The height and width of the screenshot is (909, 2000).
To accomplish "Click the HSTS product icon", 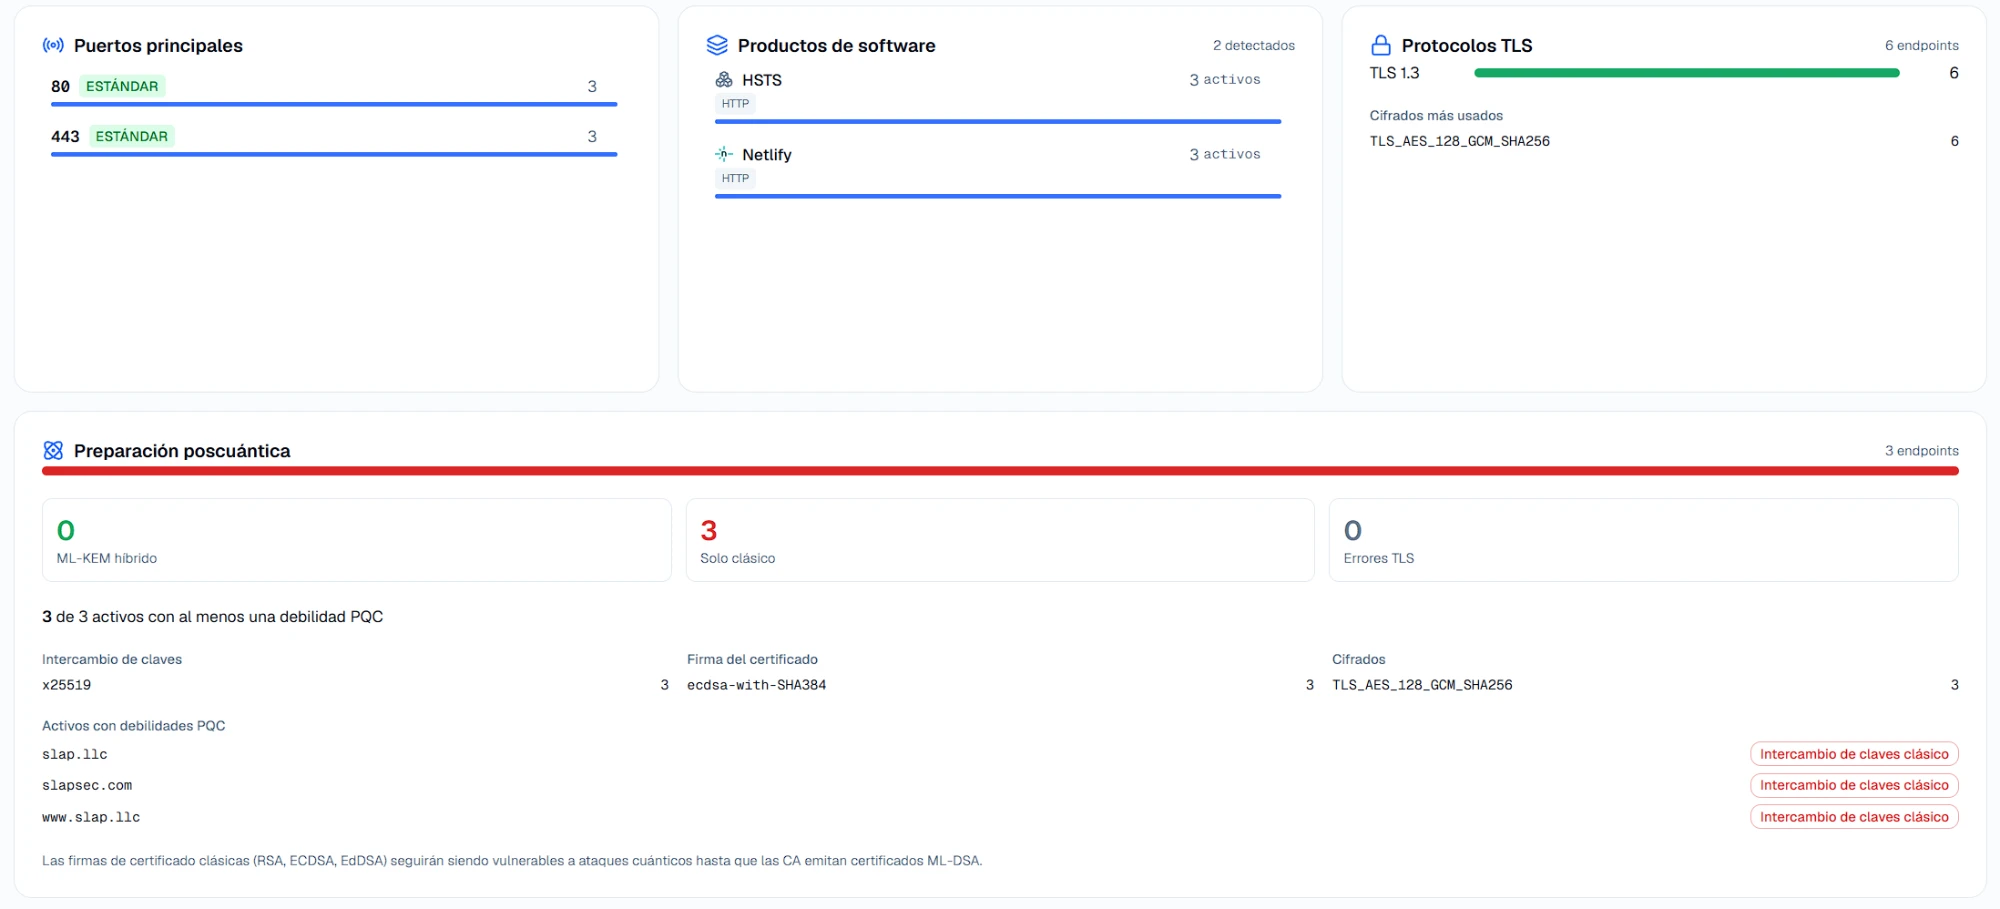I will [x=724, y=80].
